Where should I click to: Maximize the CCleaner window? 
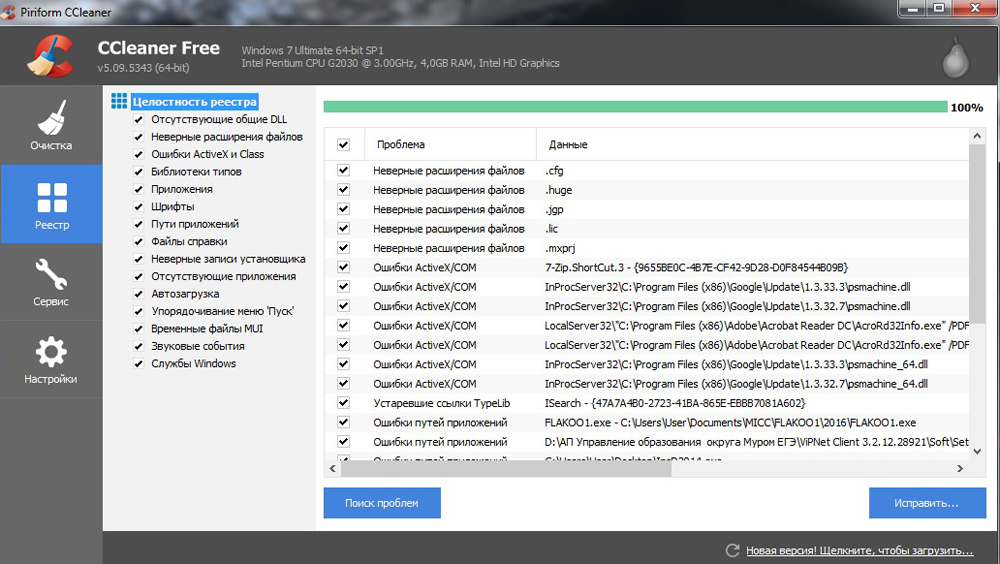click(x=939, y=9)
